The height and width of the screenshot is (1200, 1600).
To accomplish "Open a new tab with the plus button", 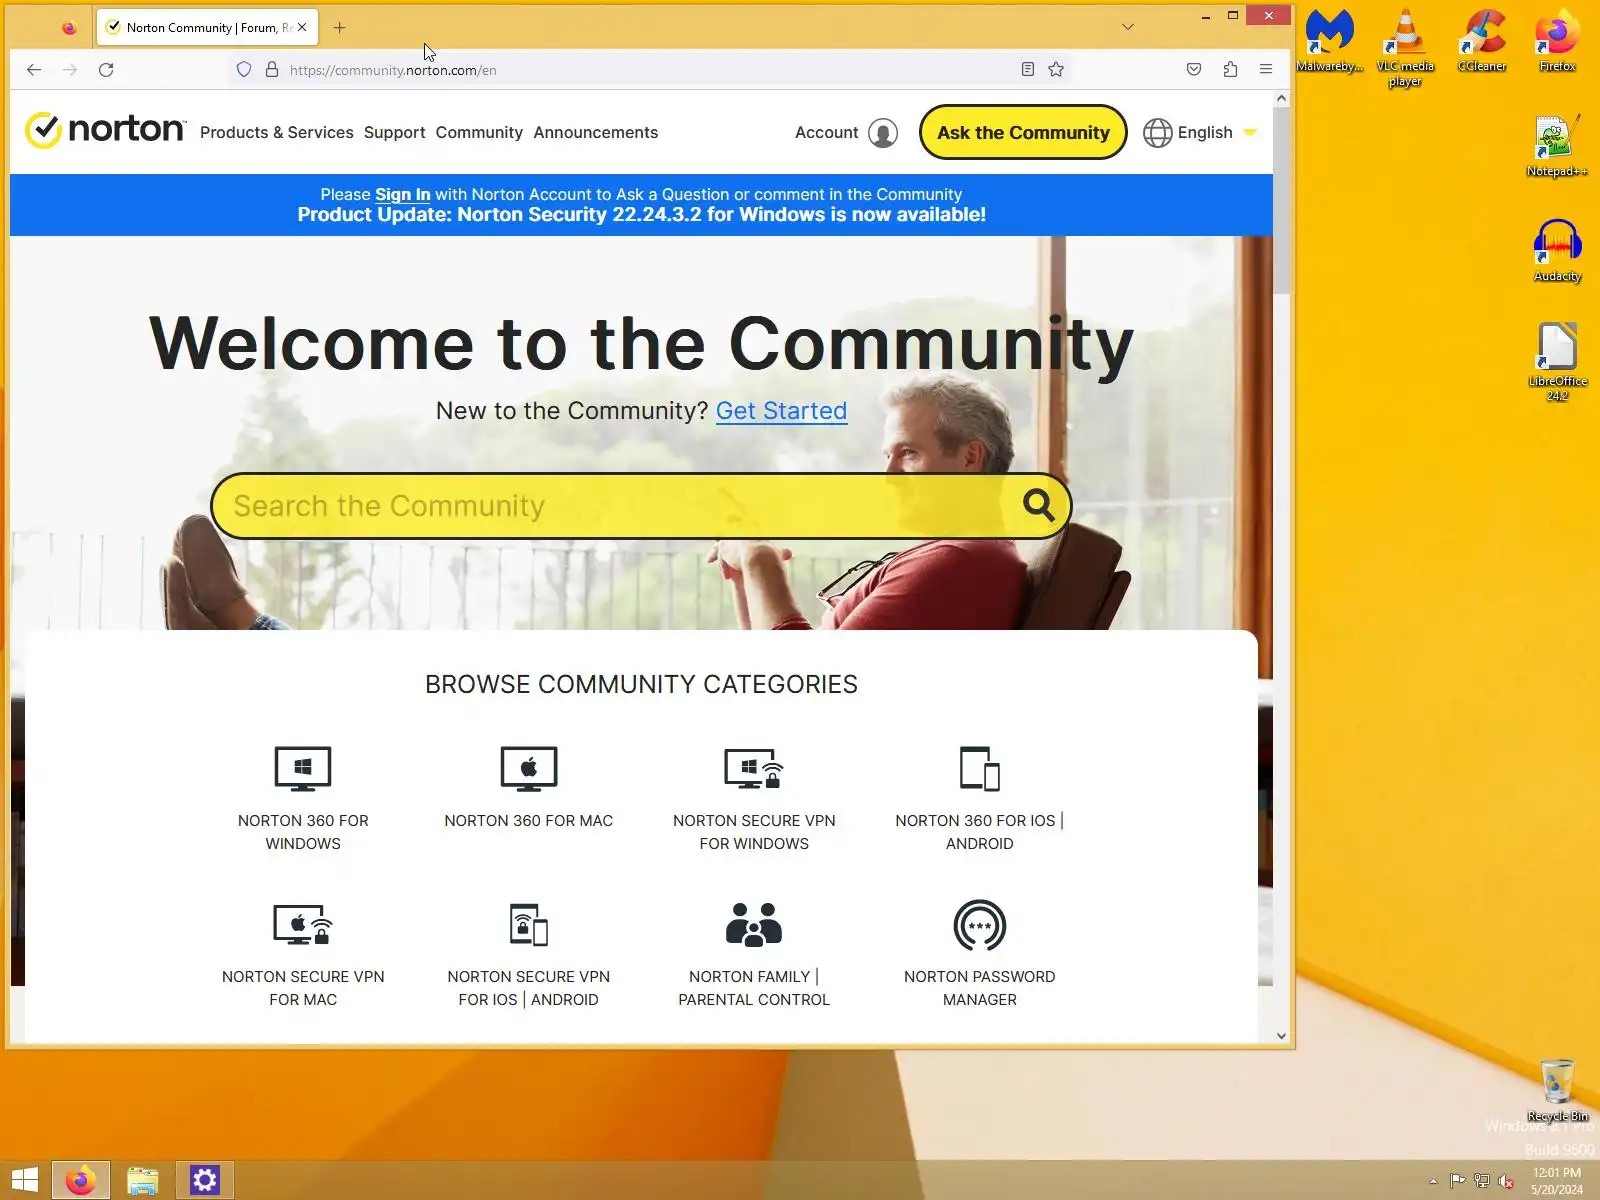I will pos(340,28).
